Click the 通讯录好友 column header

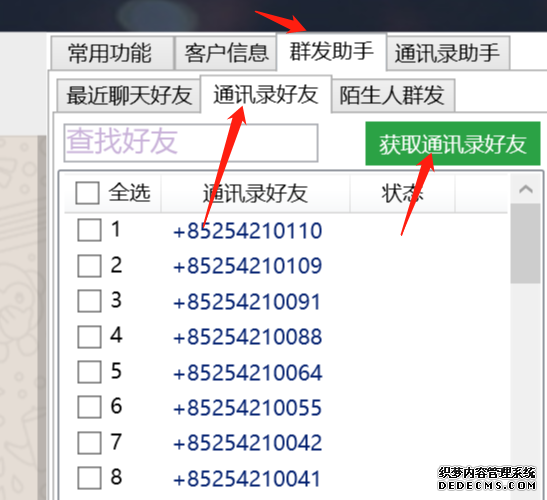point(255,193)
